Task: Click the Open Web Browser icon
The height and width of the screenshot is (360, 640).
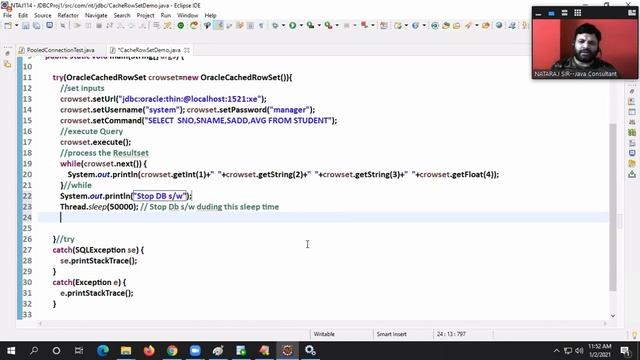Action: click(435, 26)
